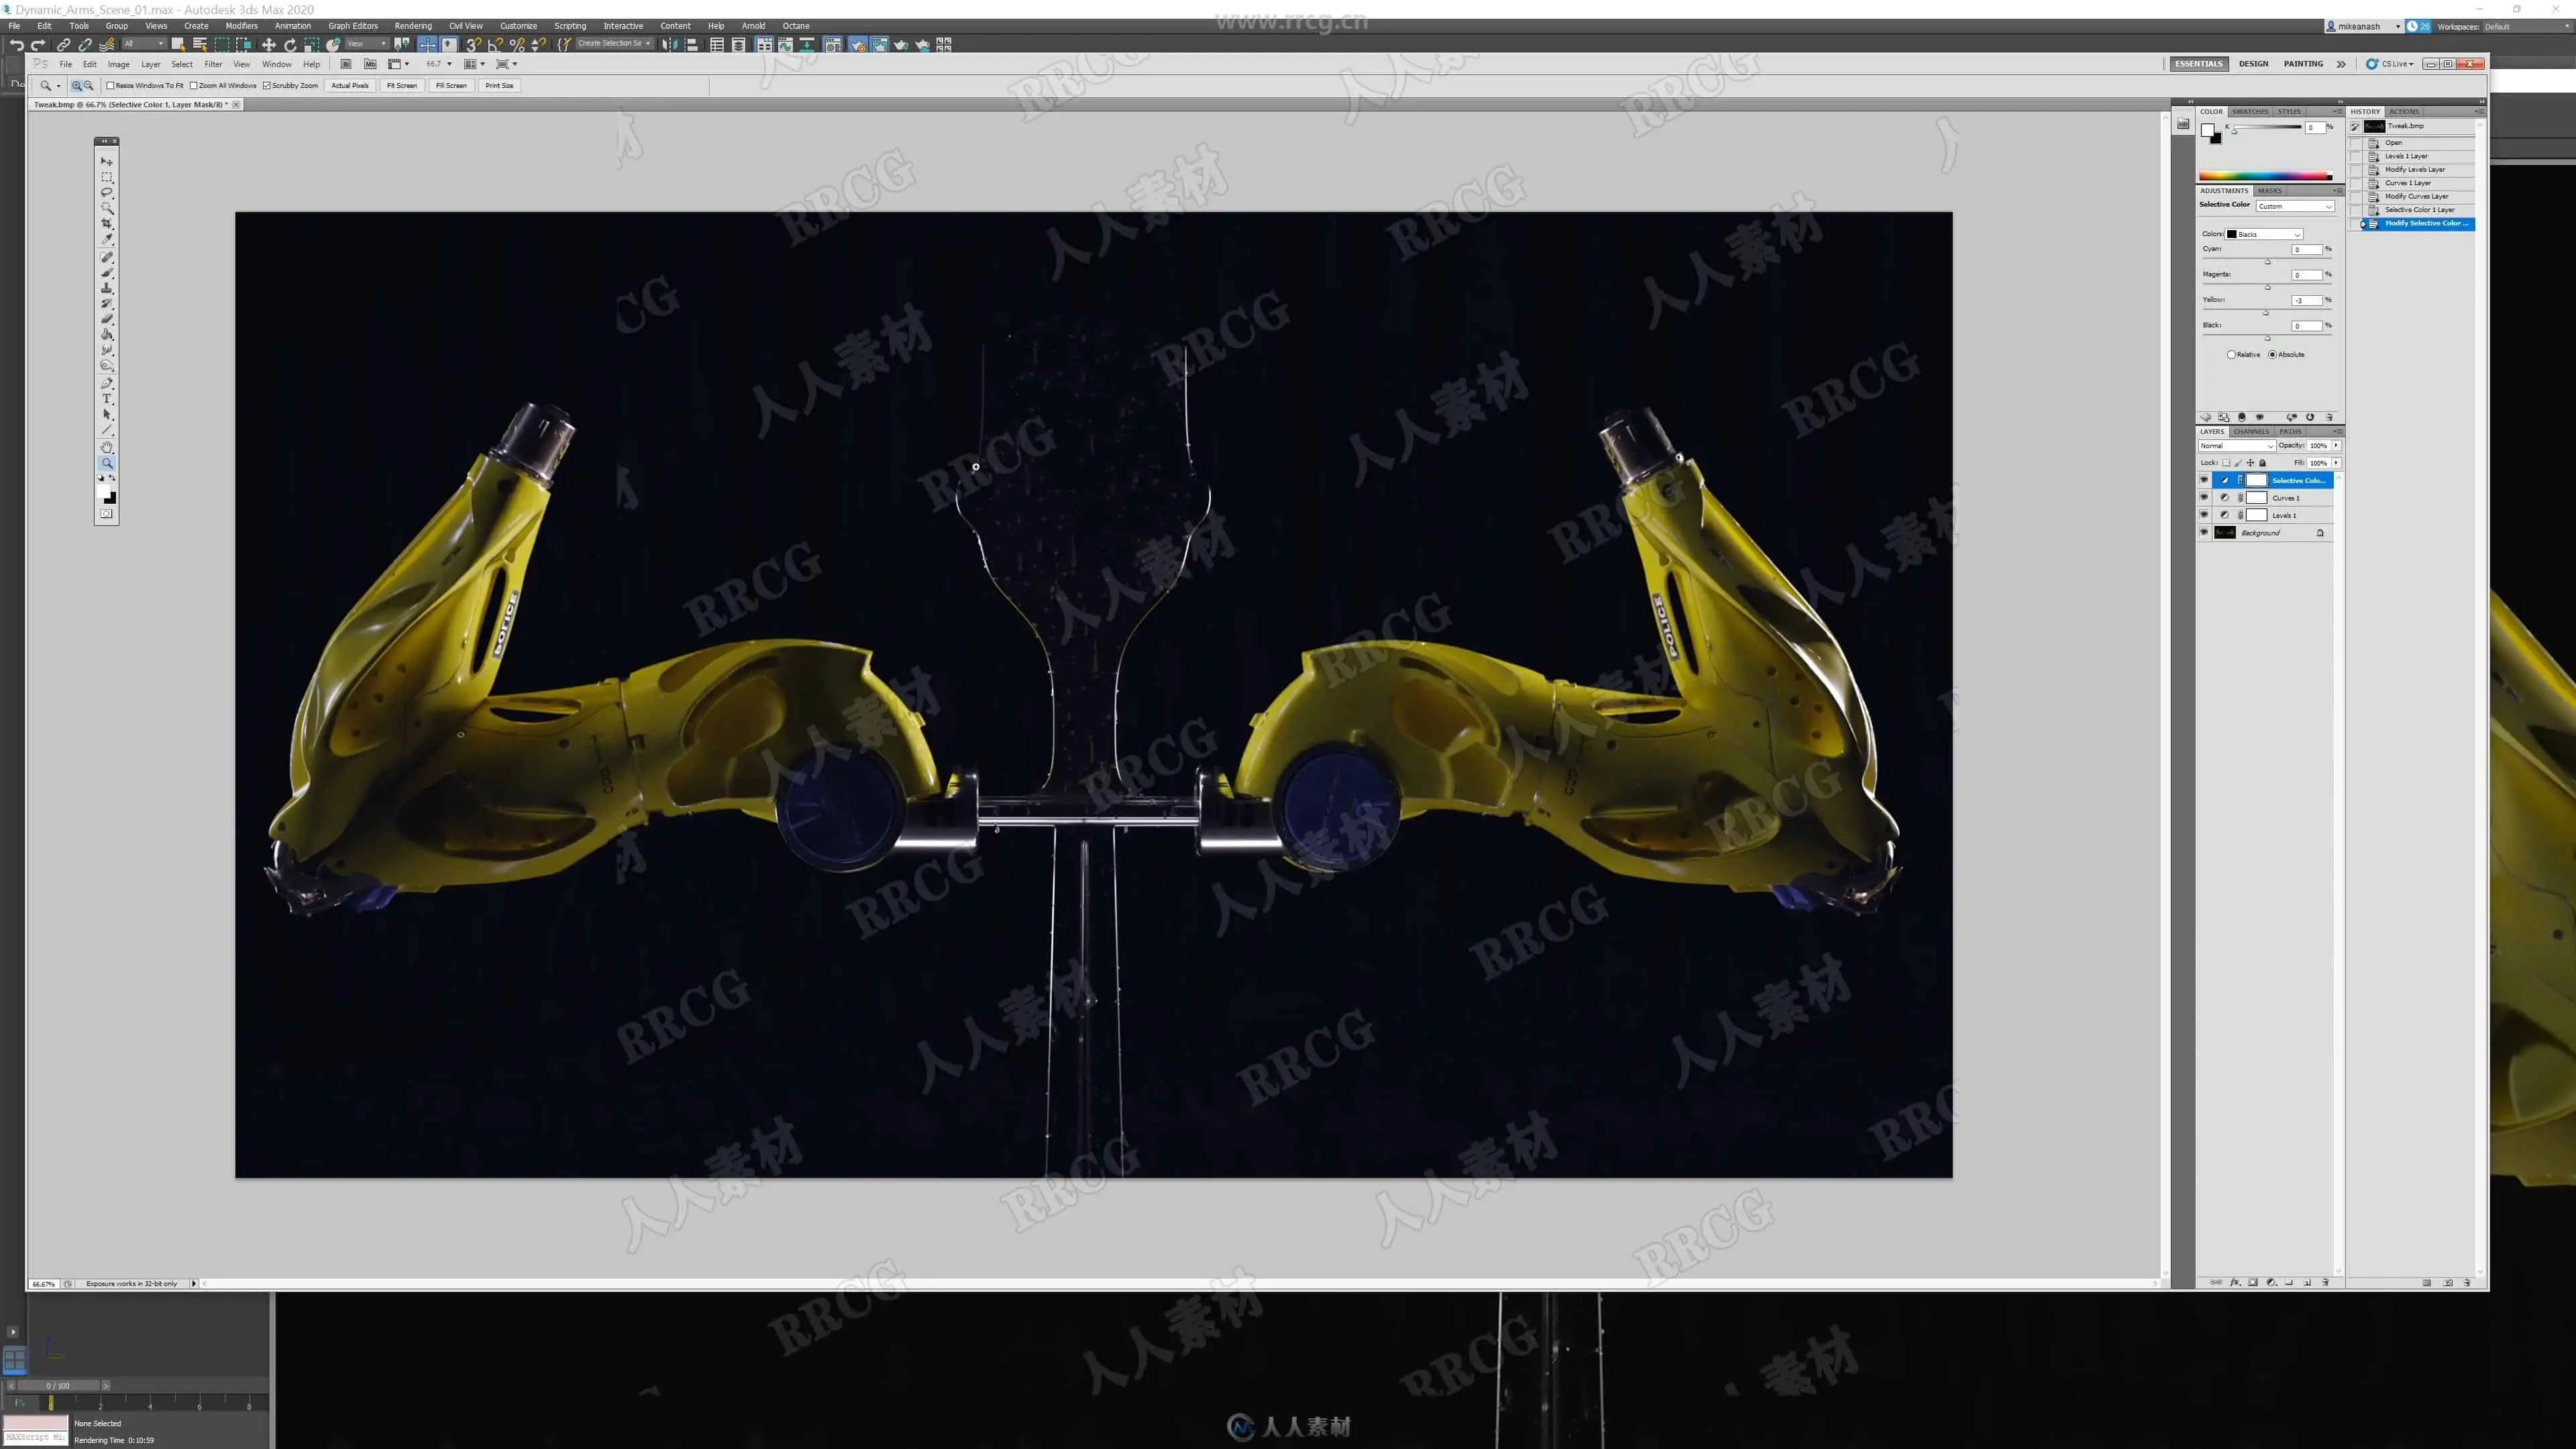
Task: Select Levels 1 Layer history state
Action: (2406, 156)
